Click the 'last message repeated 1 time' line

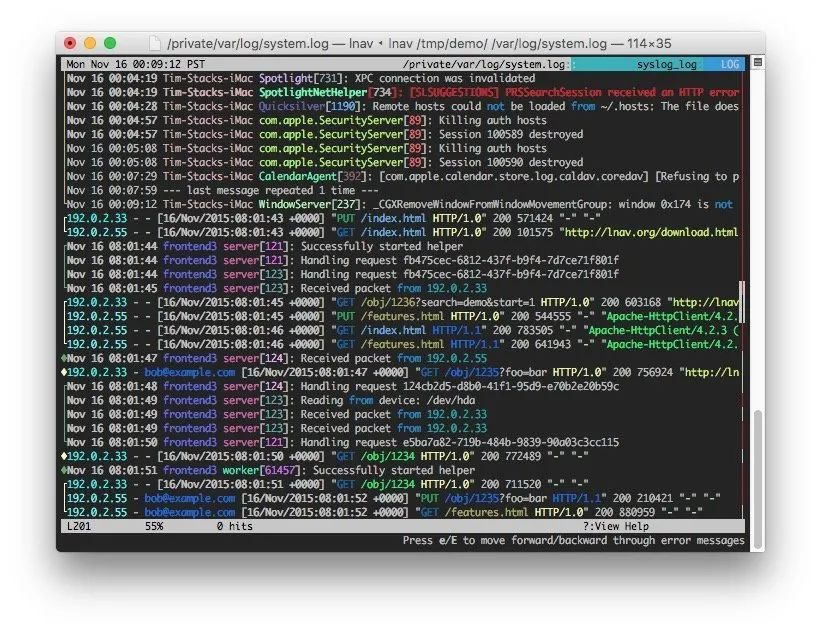(x=223, y=191)
